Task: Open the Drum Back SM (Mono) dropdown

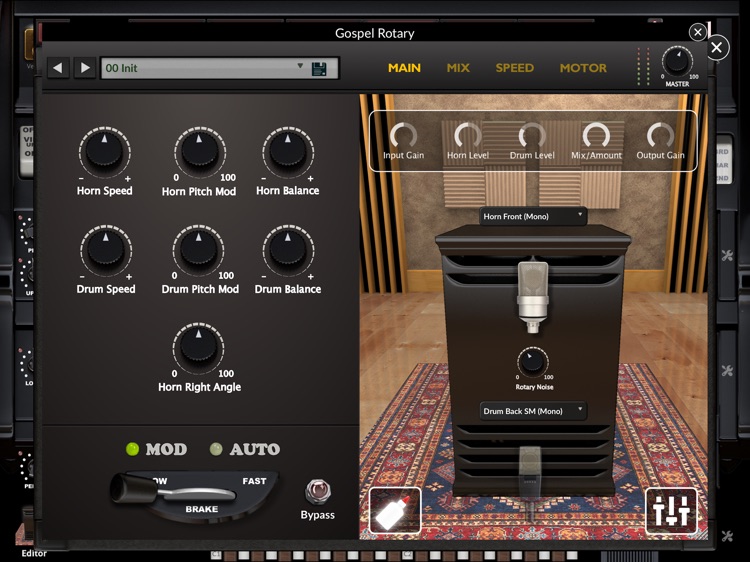Action: (x=533, y=411)
